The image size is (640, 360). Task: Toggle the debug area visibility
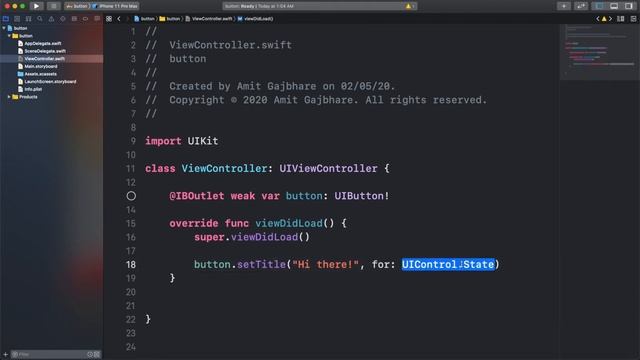coord(614,6)
